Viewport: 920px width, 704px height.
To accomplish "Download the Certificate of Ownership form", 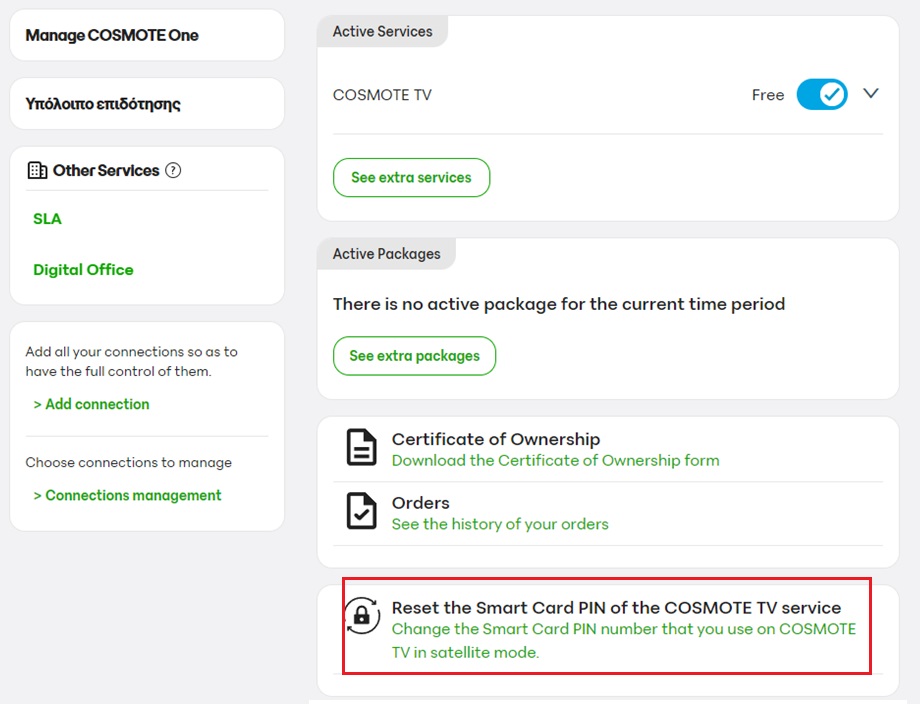I will 555,461.
